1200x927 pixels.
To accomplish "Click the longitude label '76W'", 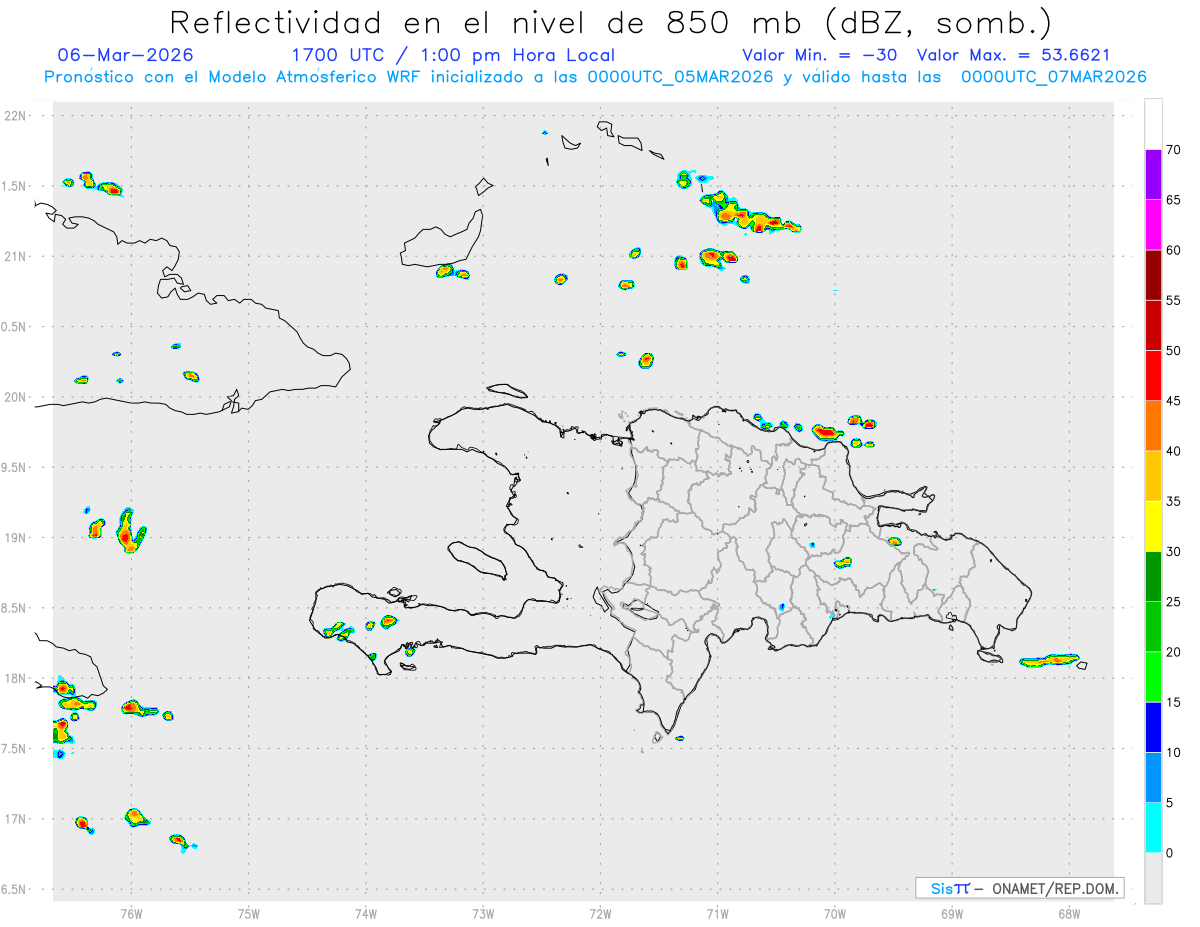I will (131, 913).
